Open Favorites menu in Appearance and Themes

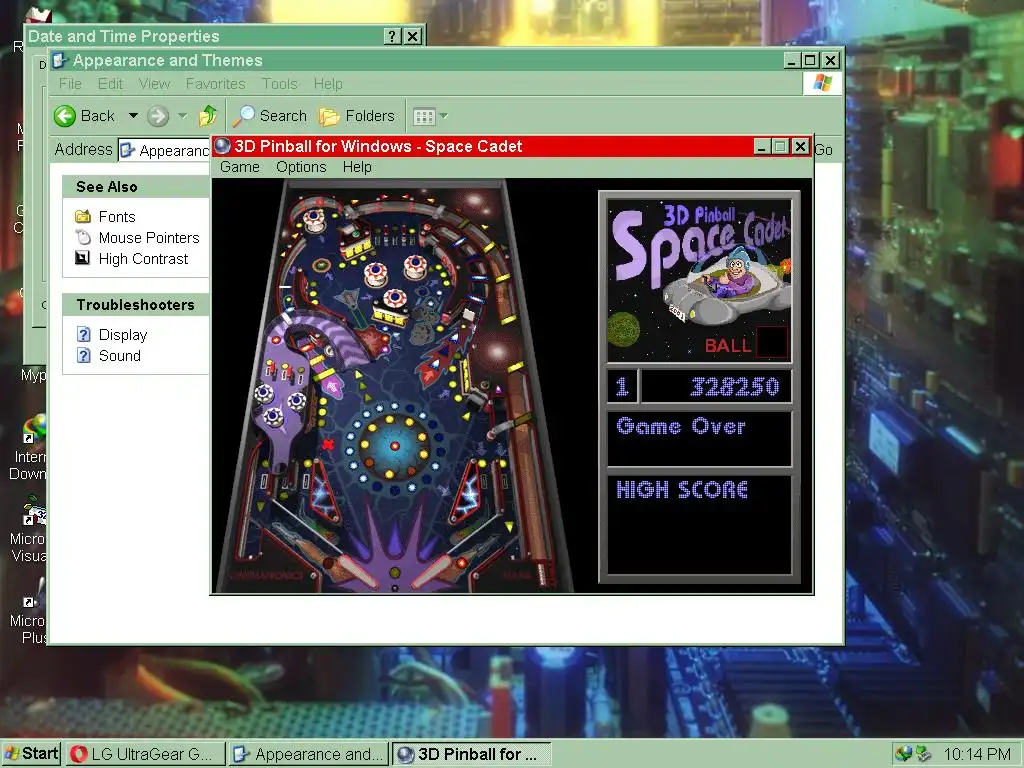[216, 84]
